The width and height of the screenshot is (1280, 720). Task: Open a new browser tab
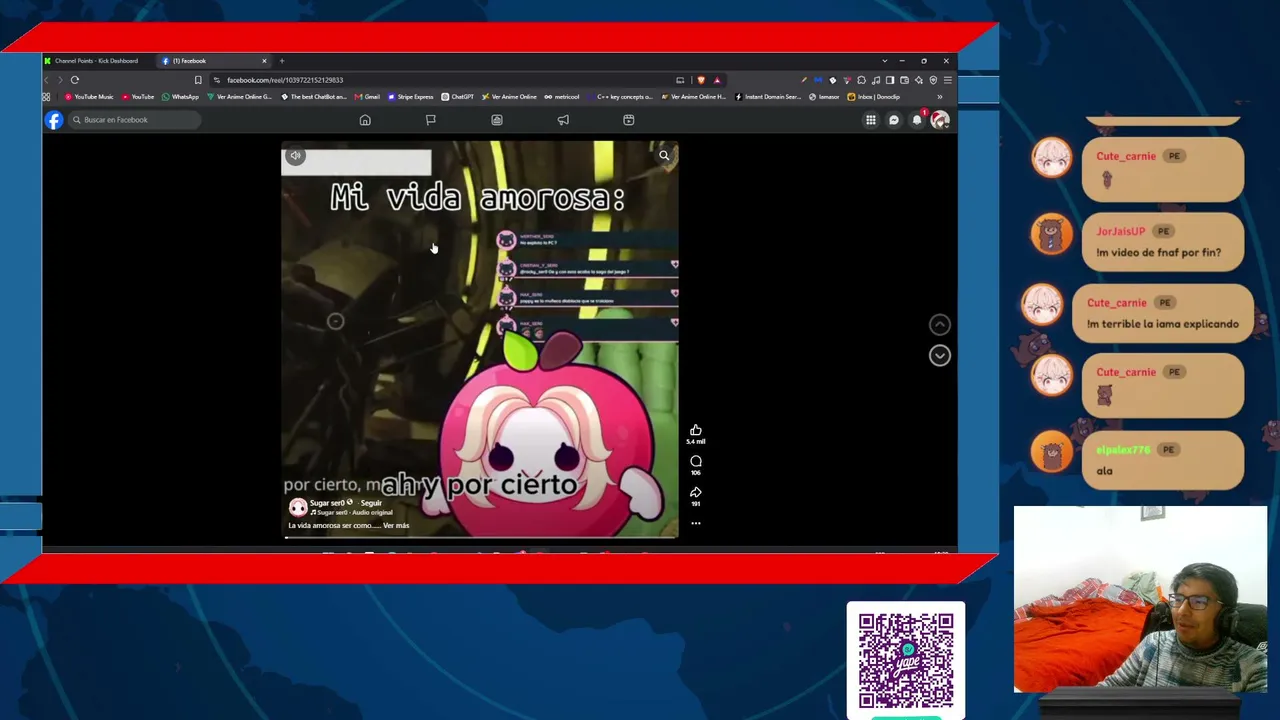click(282, 61)
